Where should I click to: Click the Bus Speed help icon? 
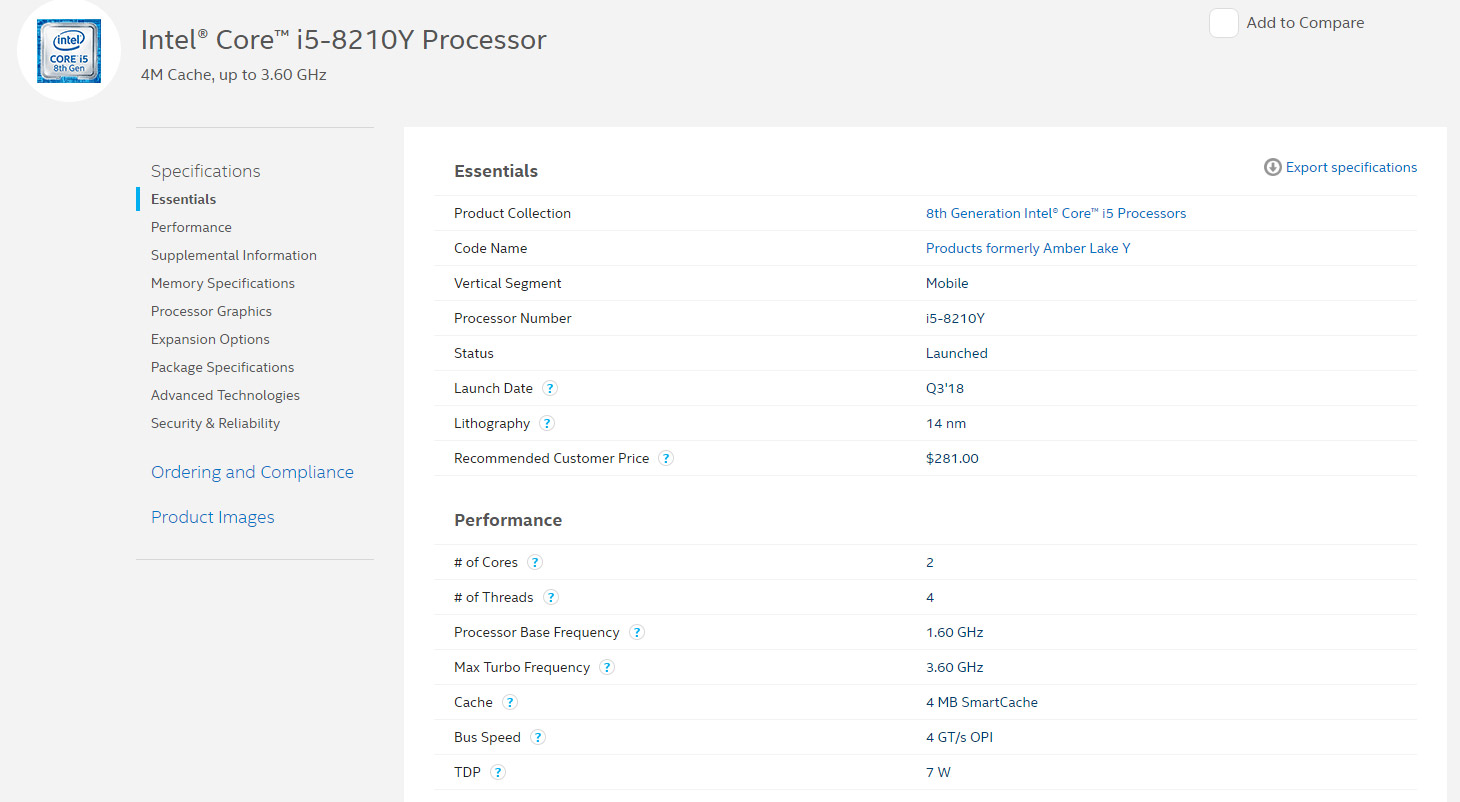pyautogui.click(x=538, y=737)
